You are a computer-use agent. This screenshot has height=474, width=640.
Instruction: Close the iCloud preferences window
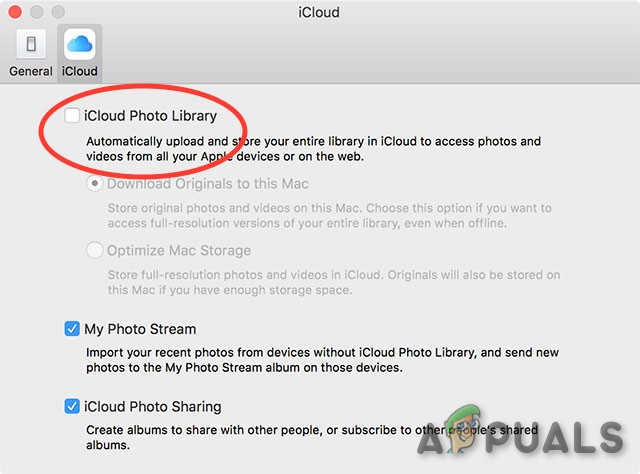[x=15, y=12]
